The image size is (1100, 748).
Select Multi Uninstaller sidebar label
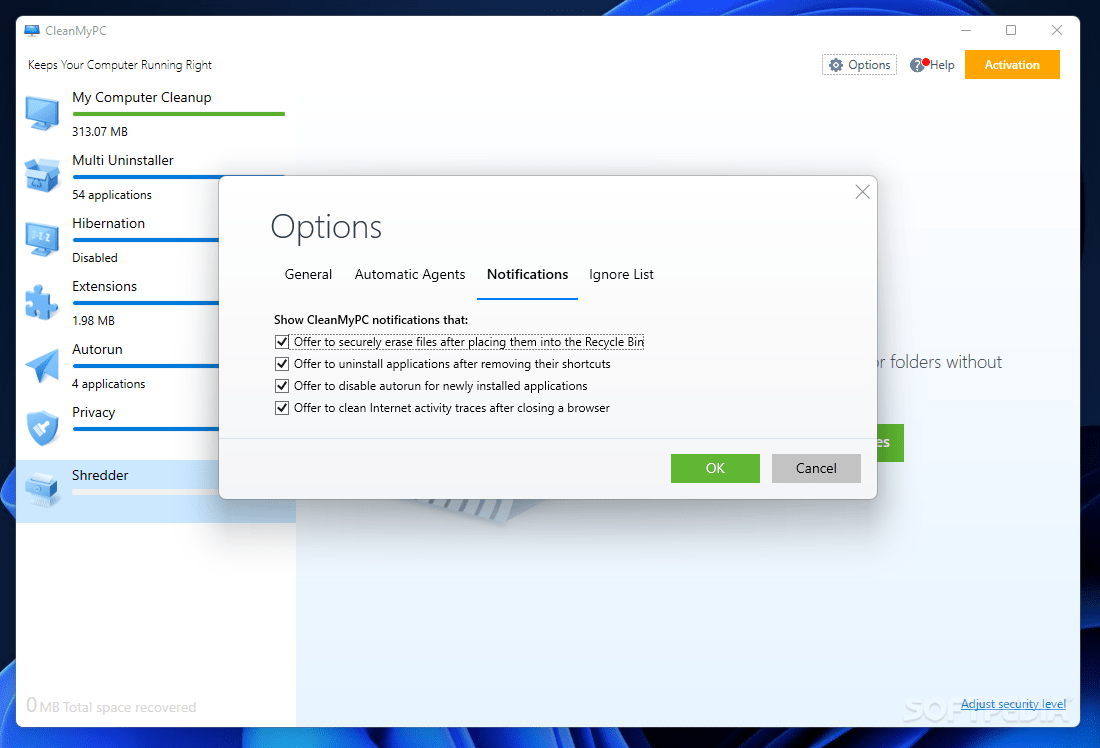(x=123, y=161)
